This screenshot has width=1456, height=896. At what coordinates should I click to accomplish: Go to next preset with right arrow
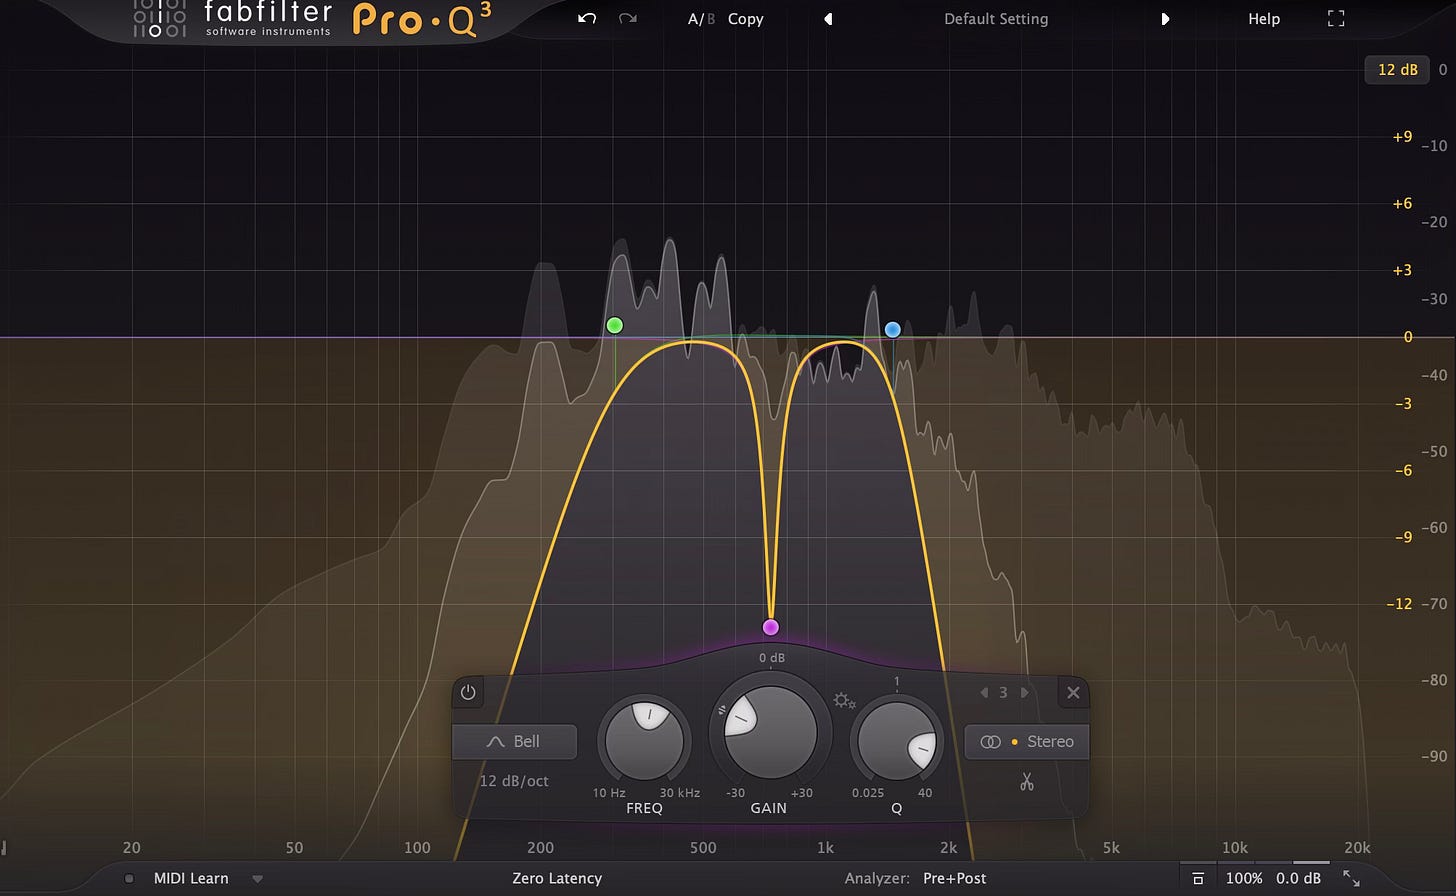(x=1165, y=19)
